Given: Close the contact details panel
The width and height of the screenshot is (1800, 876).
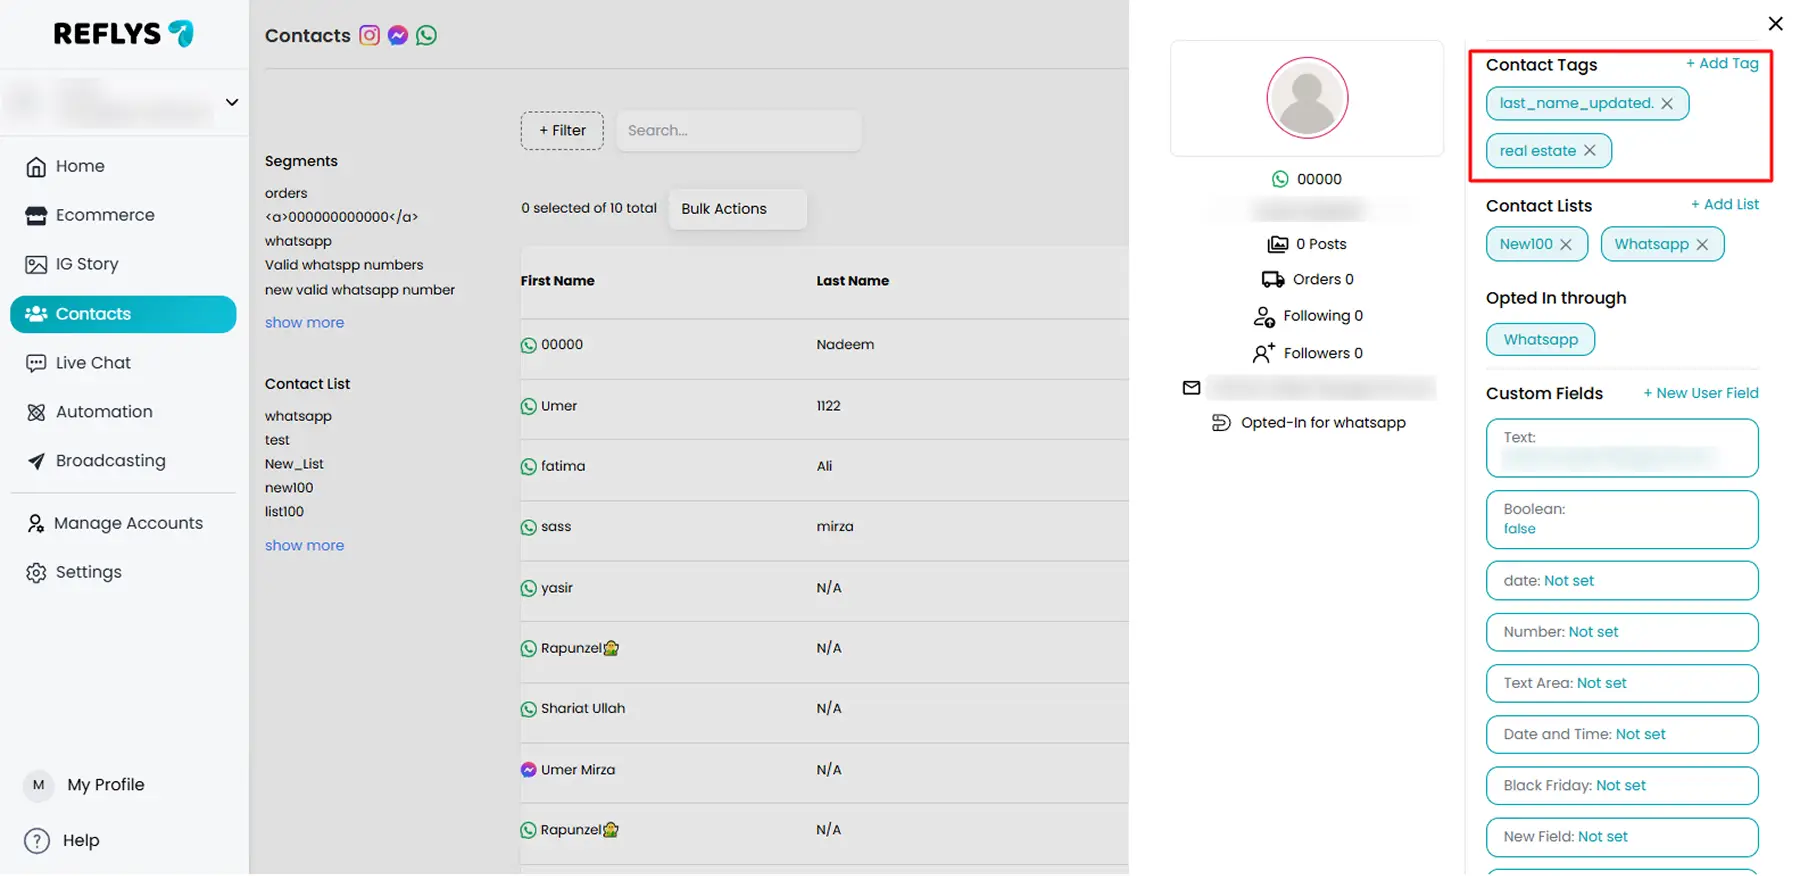Looking at the screenshot, I should pos(1775,24).
